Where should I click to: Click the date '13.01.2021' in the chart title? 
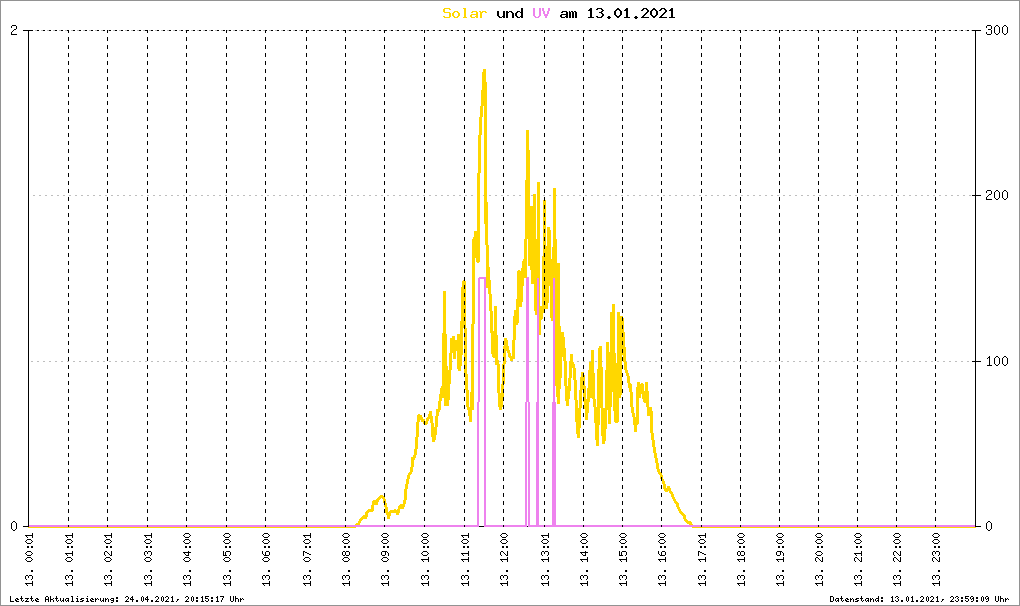pyautogui.click(x=631, y=13)
